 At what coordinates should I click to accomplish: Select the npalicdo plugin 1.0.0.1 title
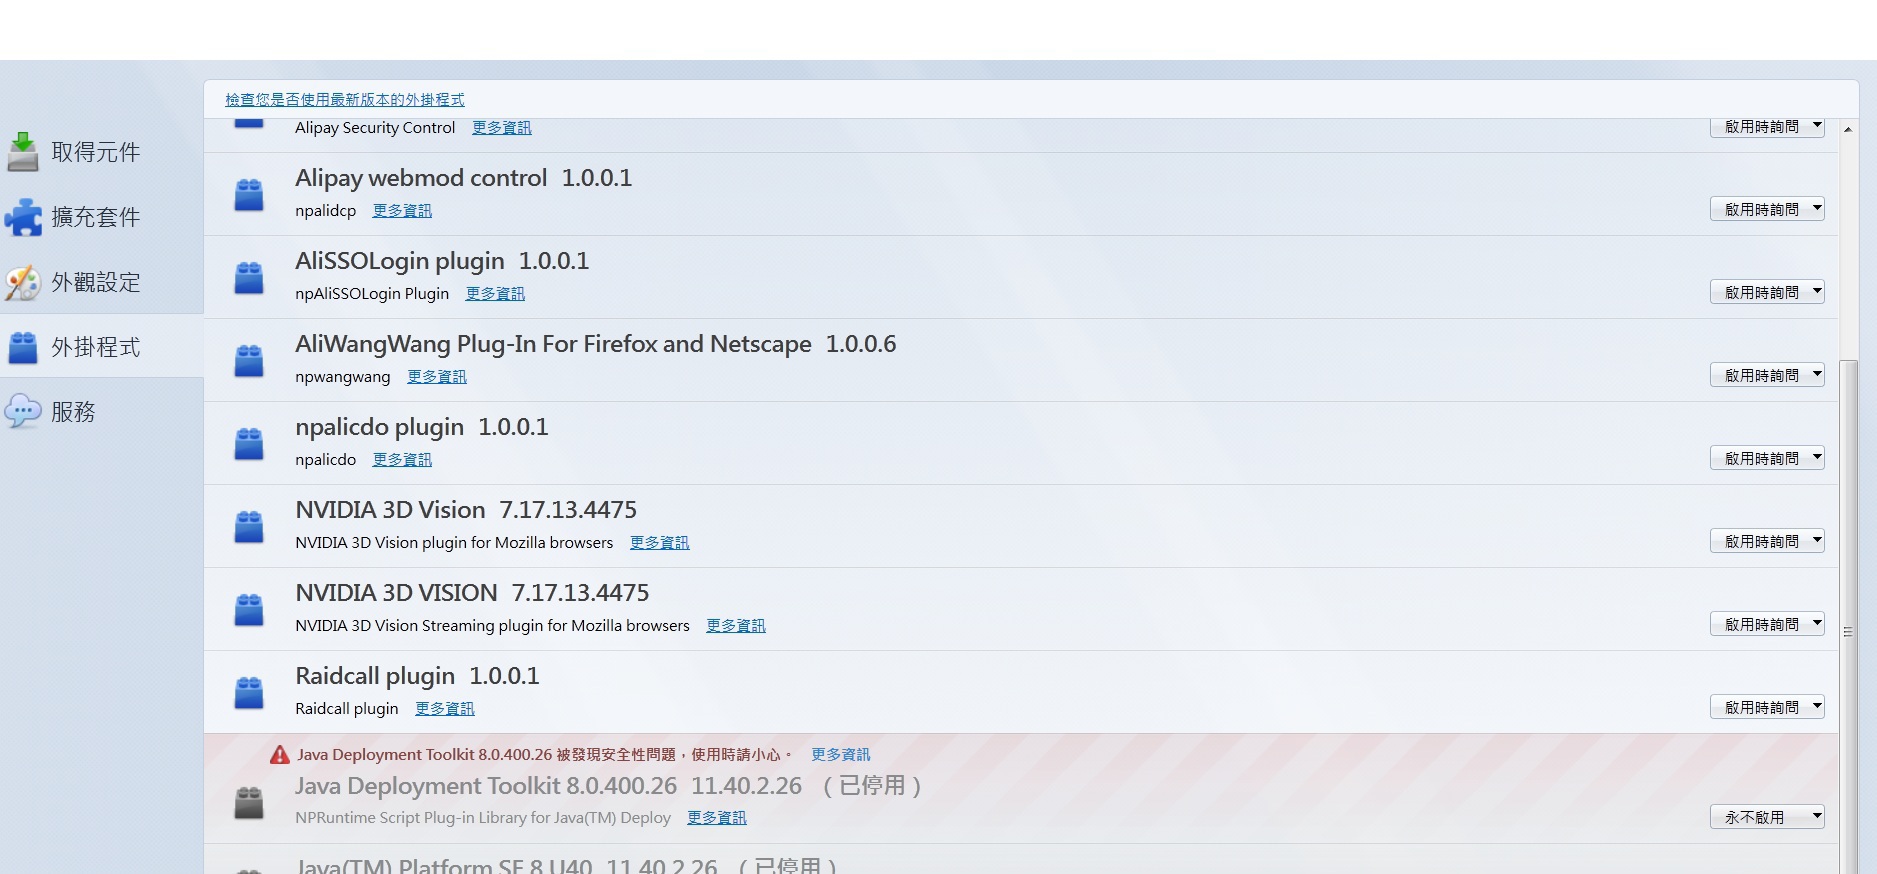[422, 427]
